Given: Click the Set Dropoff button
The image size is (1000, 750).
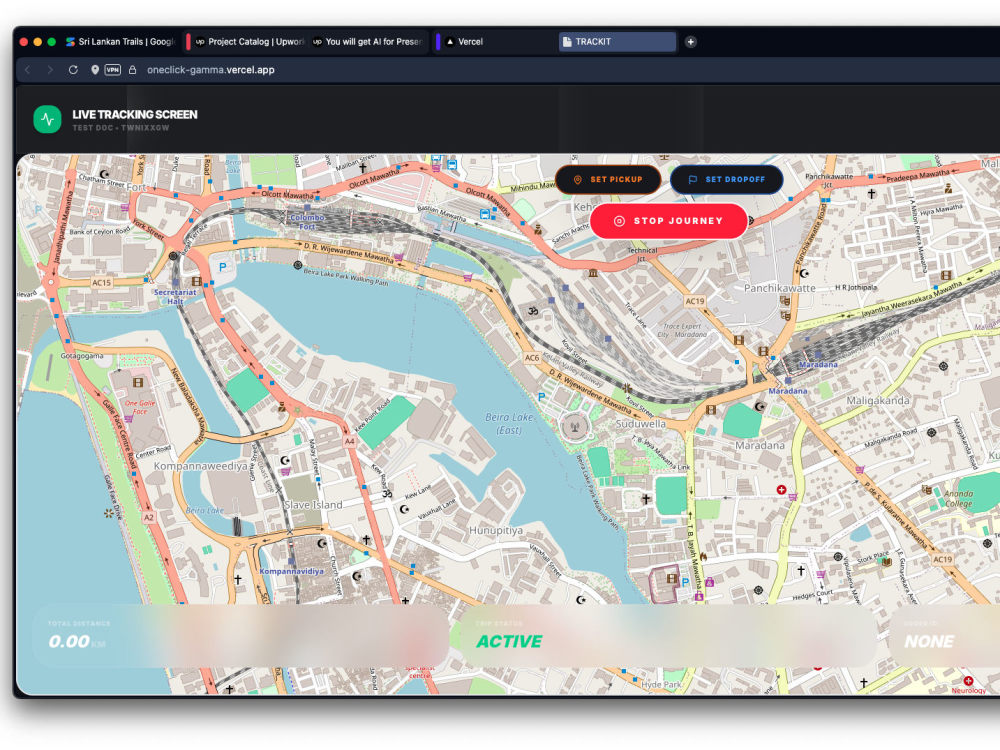Looking at the screenshot, I should click(726, 179).
